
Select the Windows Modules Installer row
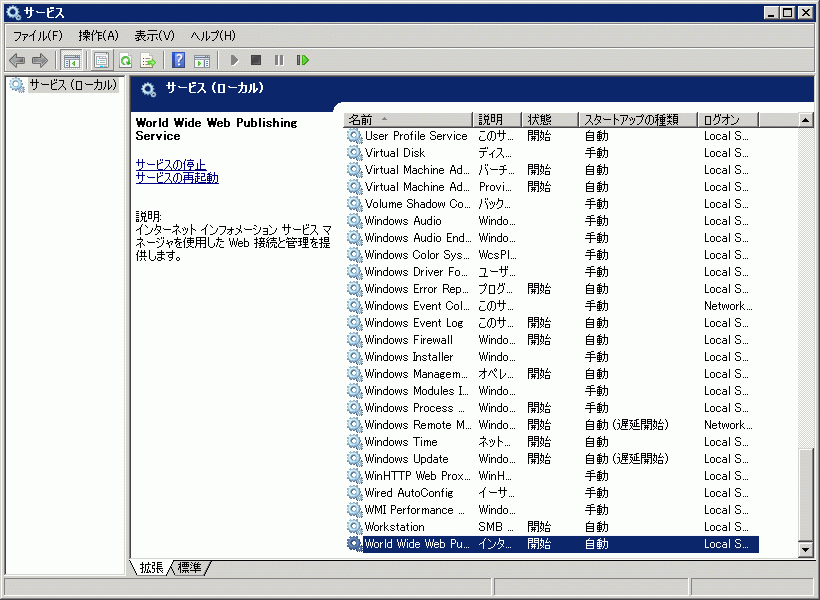(x=552, y=391)
